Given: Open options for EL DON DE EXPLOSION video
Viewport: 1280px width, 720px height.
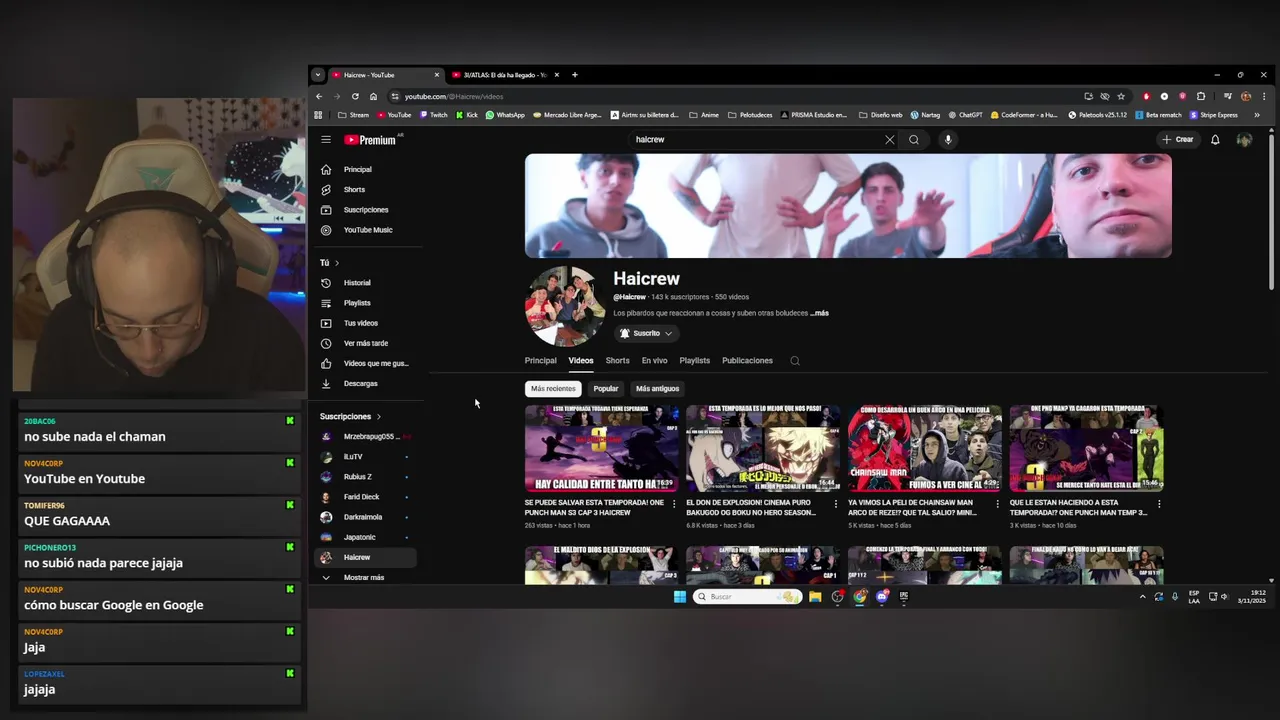Looking at the screenshot, I should point(836,504).
